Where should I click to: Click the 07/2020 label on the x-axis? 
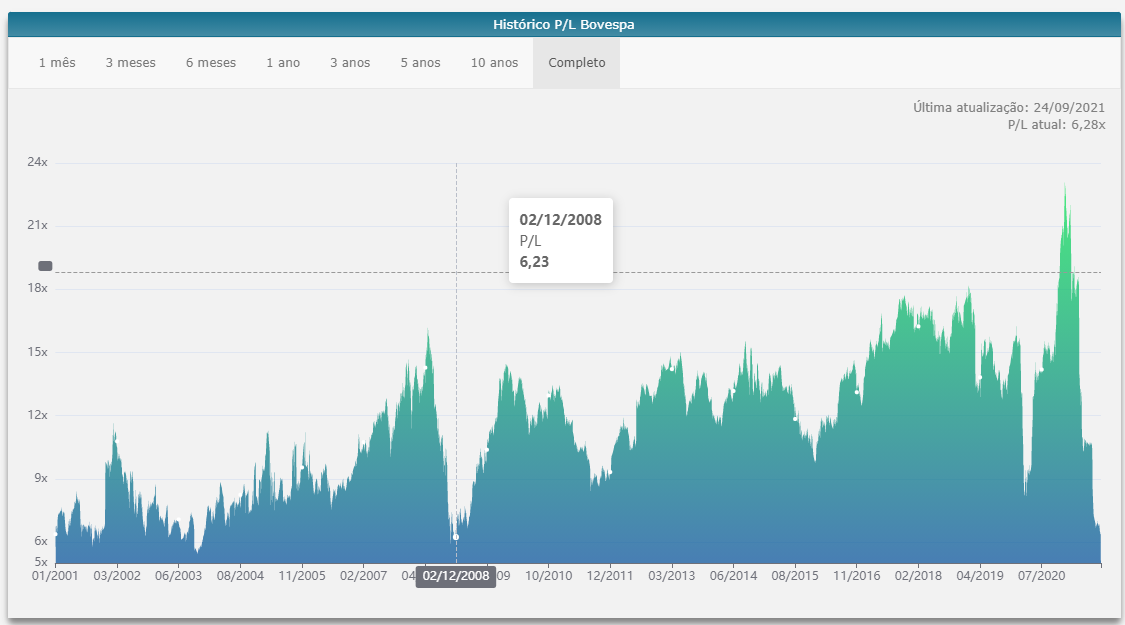pyautogui.click(x=1041, y=576)
